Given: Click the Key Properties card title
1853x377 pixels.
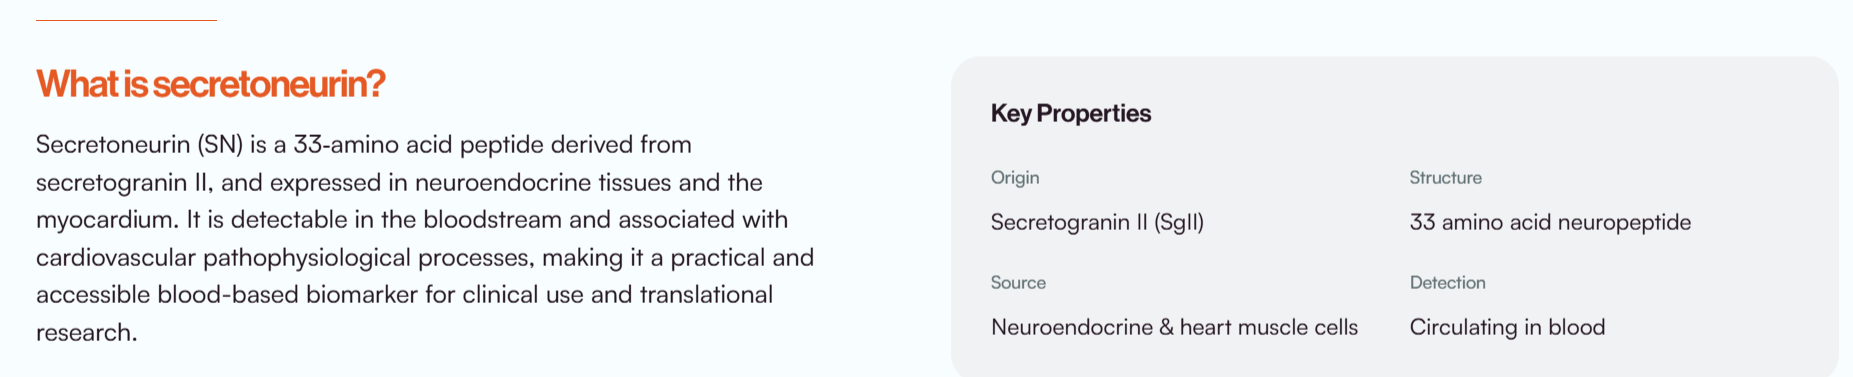Looking at the screenshot, I should tap(1070, 114).
